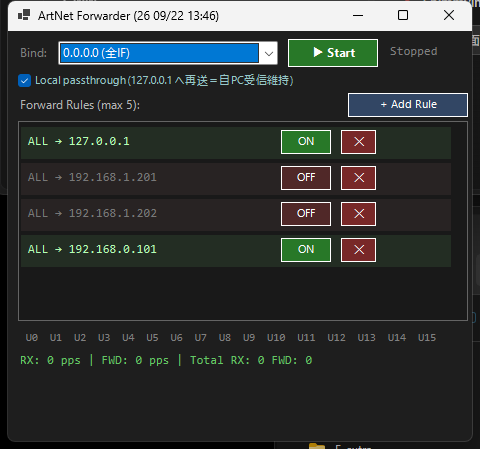Delete the 192.168.1.202 forward rule
This screenshot has height=449, width=480.
pyautogui.click(x=358, y=214)
